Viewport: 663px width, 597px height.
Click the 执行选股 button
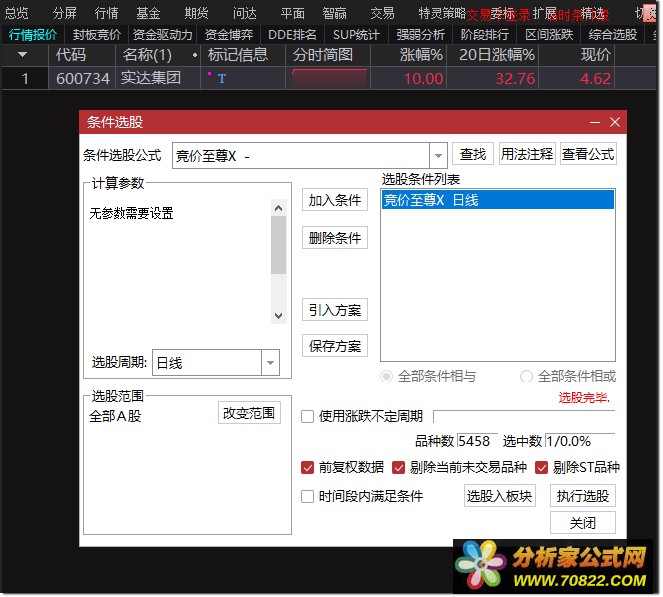(x=583, y=496)
